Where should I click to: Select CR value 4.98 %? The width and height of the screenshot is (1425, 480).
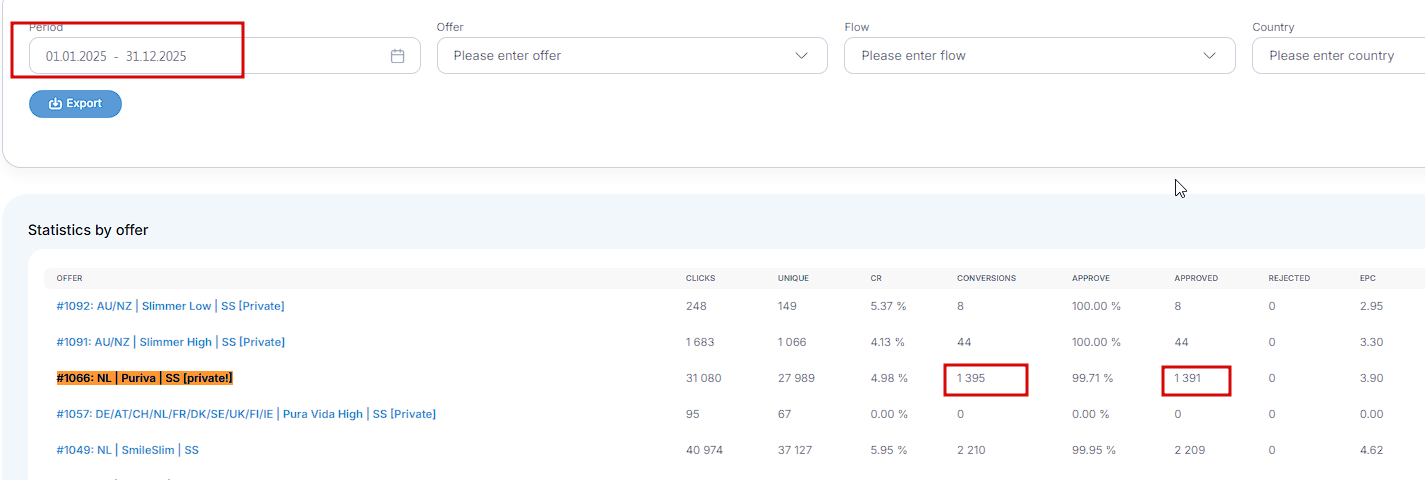pyautogui.click(x=889, y=378)
